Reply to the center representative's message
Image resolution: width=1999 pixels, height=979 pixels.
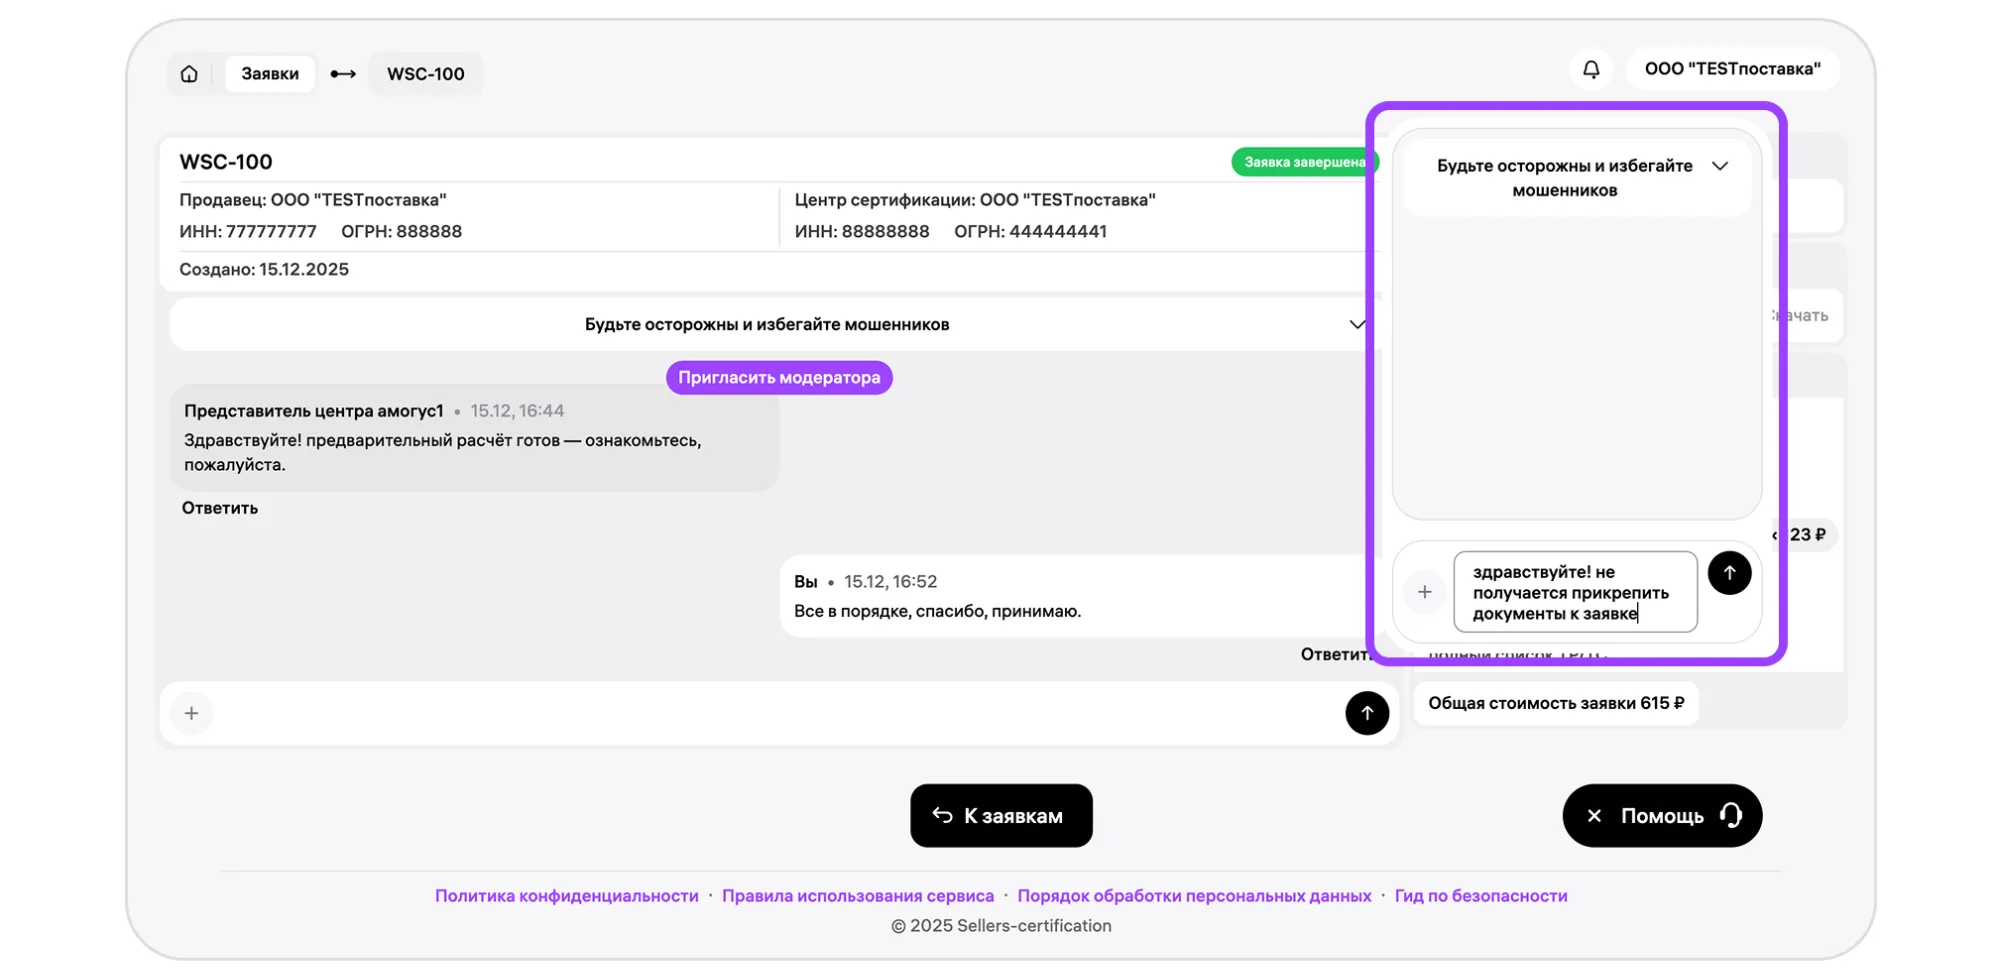(x=220, y=508)
